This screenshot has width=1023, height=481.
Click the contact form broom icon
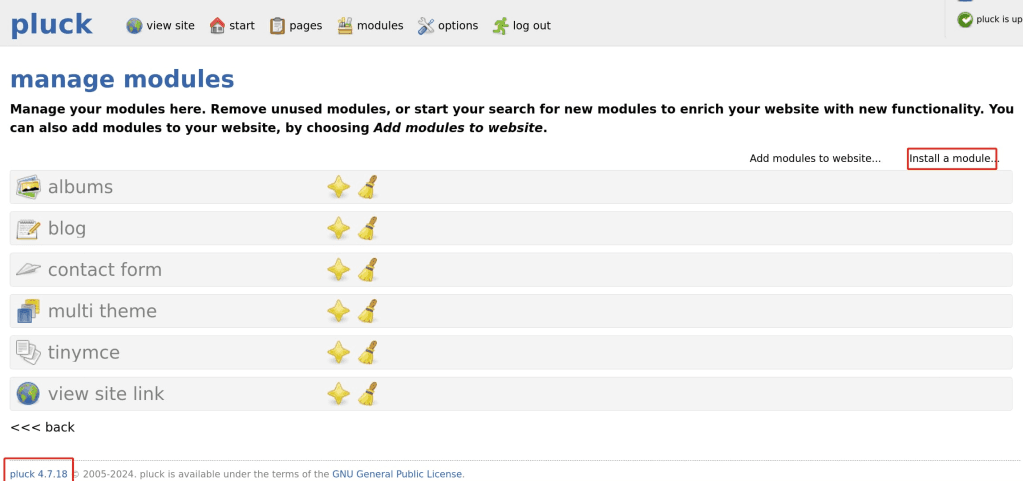(x=367, y=270)
